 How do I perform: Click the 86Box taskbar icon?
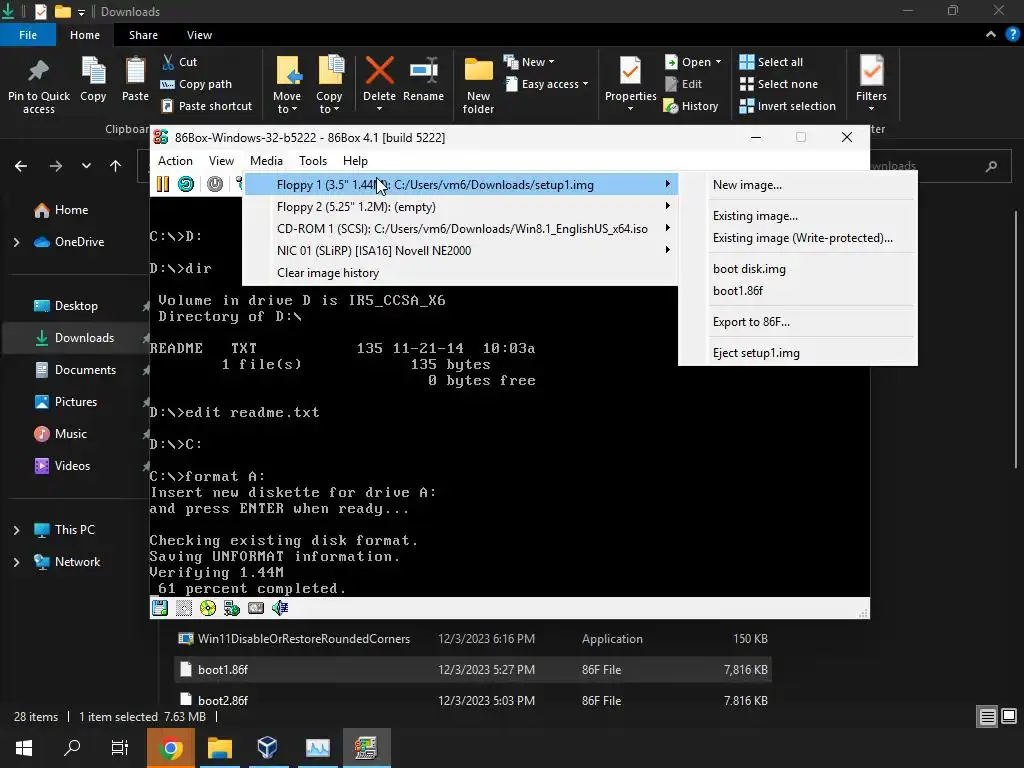tap(366, 748)
